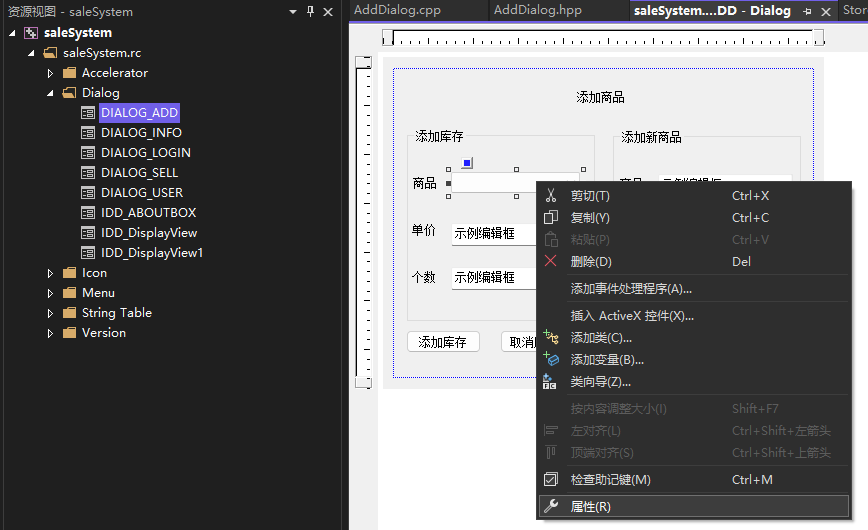Select the DIALOG_SELL tree item
This screenshot has width=868, height=530.
point(140,173)
